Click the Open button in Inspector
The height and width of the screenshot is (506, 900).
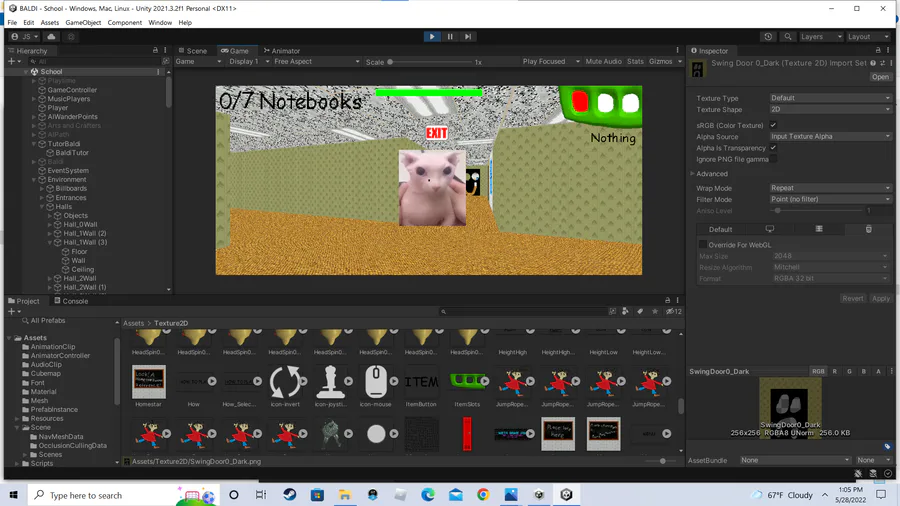pyautogui.click(x=880, y=77)
